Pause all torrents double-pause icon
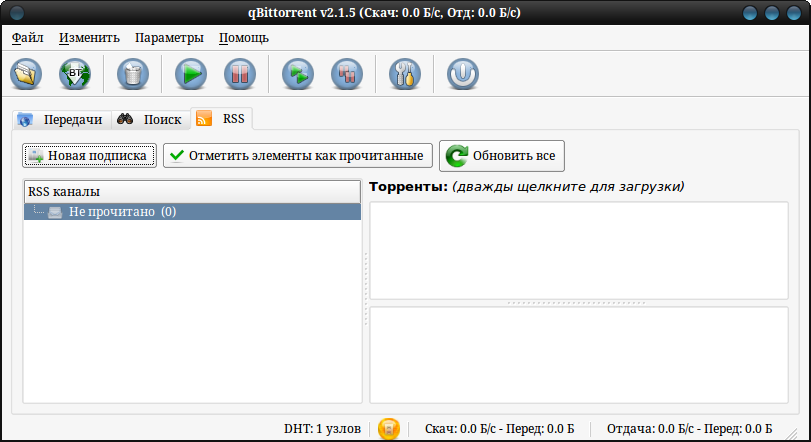811x442 pixels. [x=347, y=74]
